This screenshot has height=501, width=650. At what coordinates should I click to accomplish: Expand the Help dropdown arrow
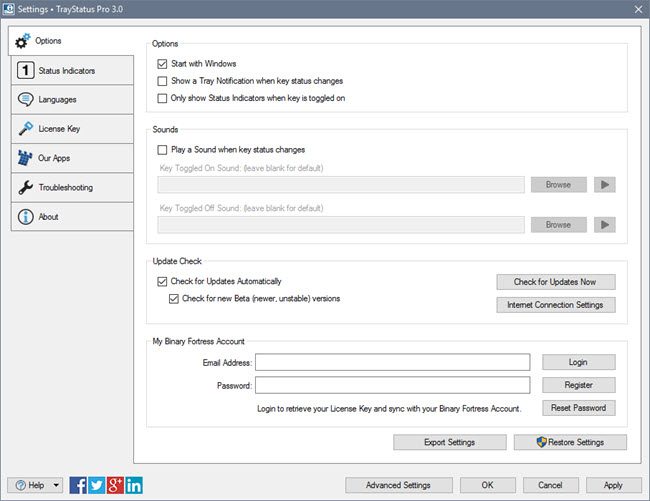tap(56, 485)
